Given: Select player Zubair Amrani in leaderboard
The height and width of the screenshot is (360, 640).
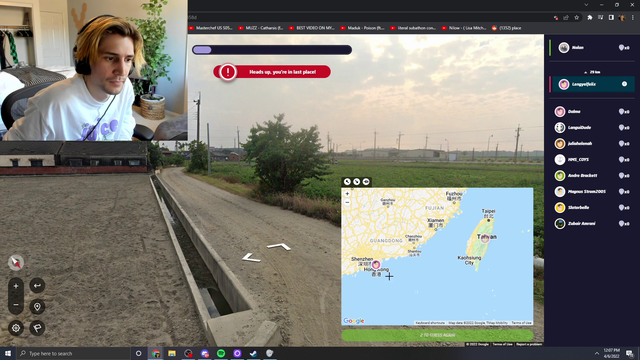Looking at the screenshot, I should (592, 223).
